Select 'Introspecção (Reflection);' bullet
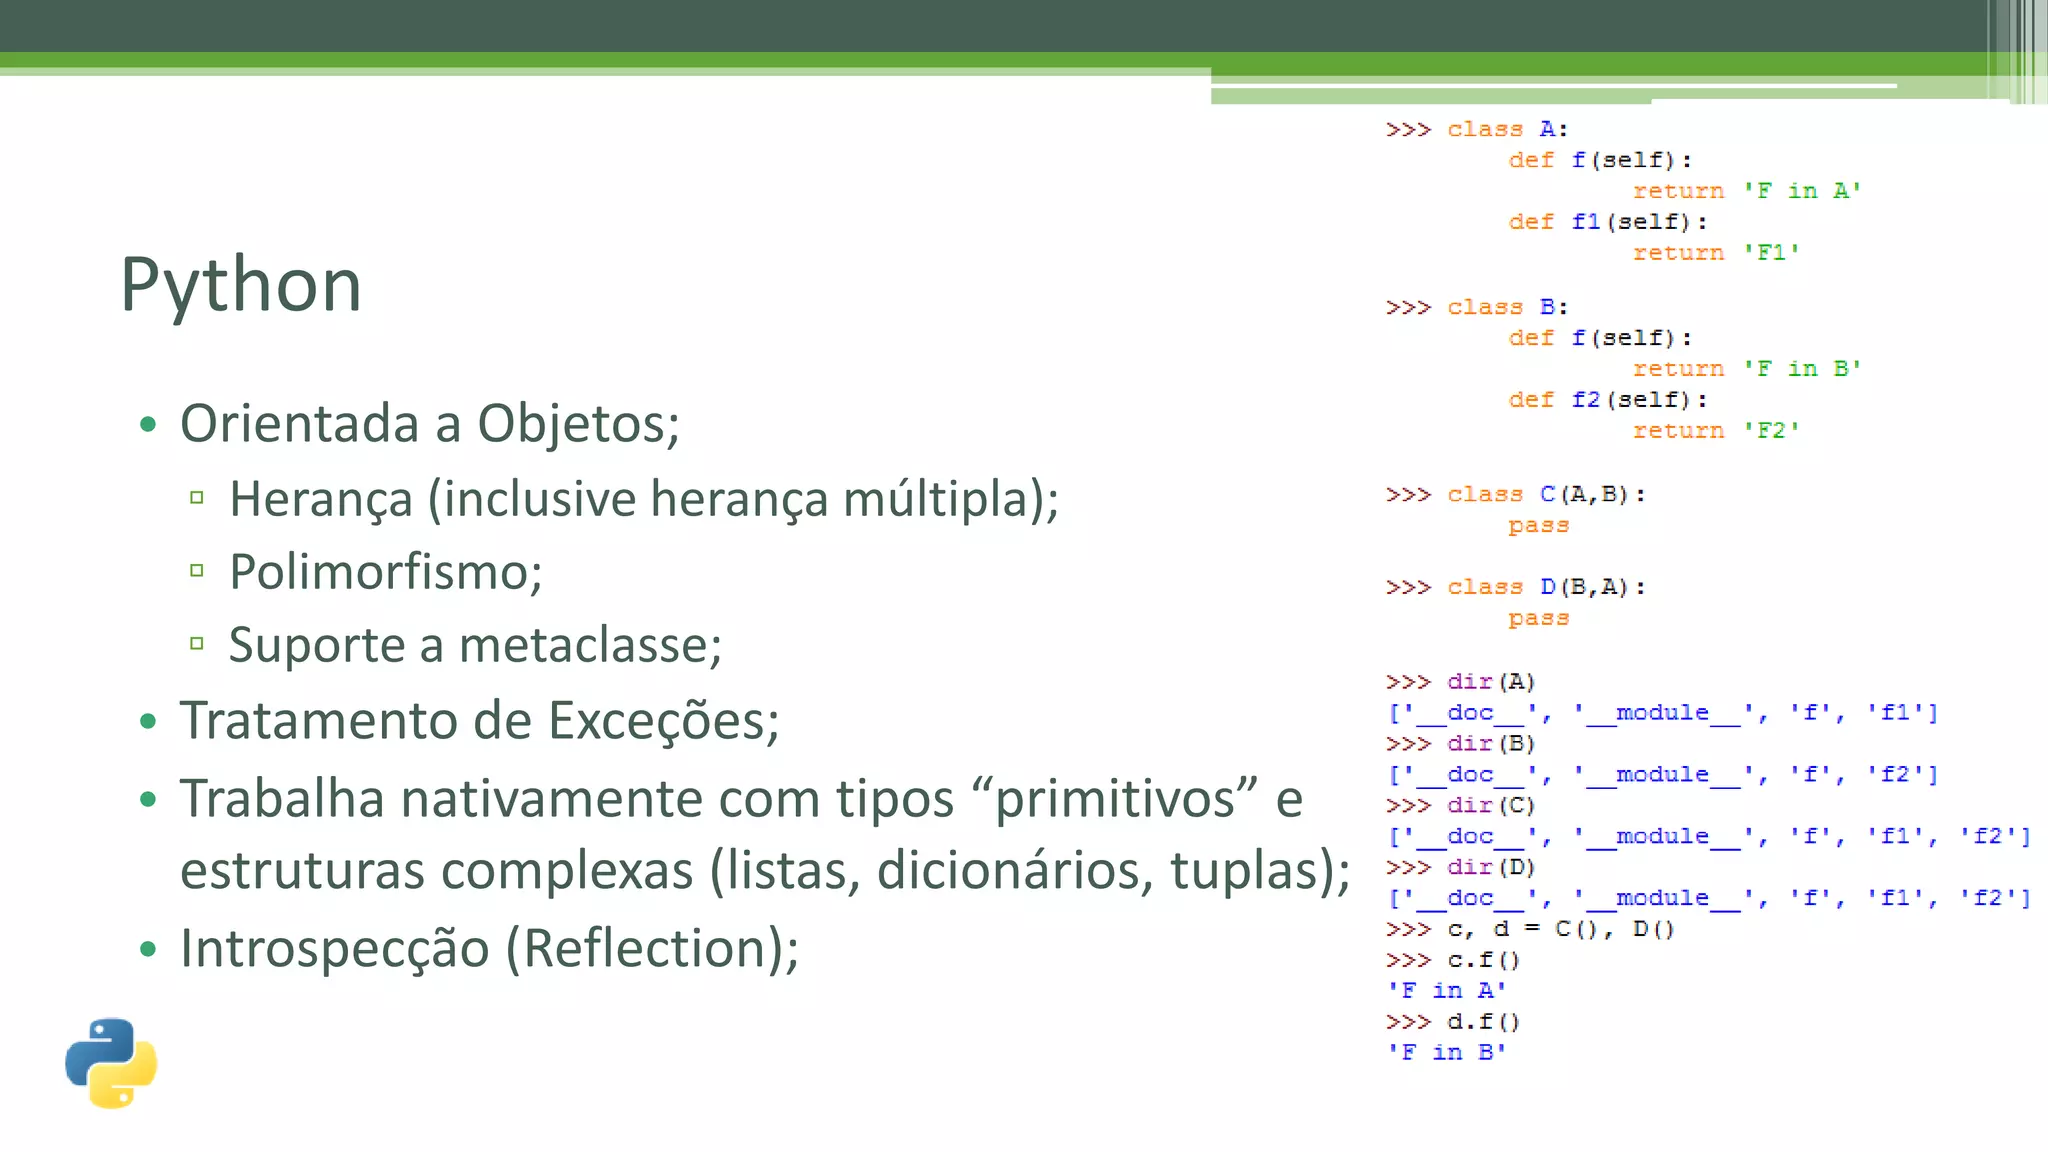 coord(490,949)
